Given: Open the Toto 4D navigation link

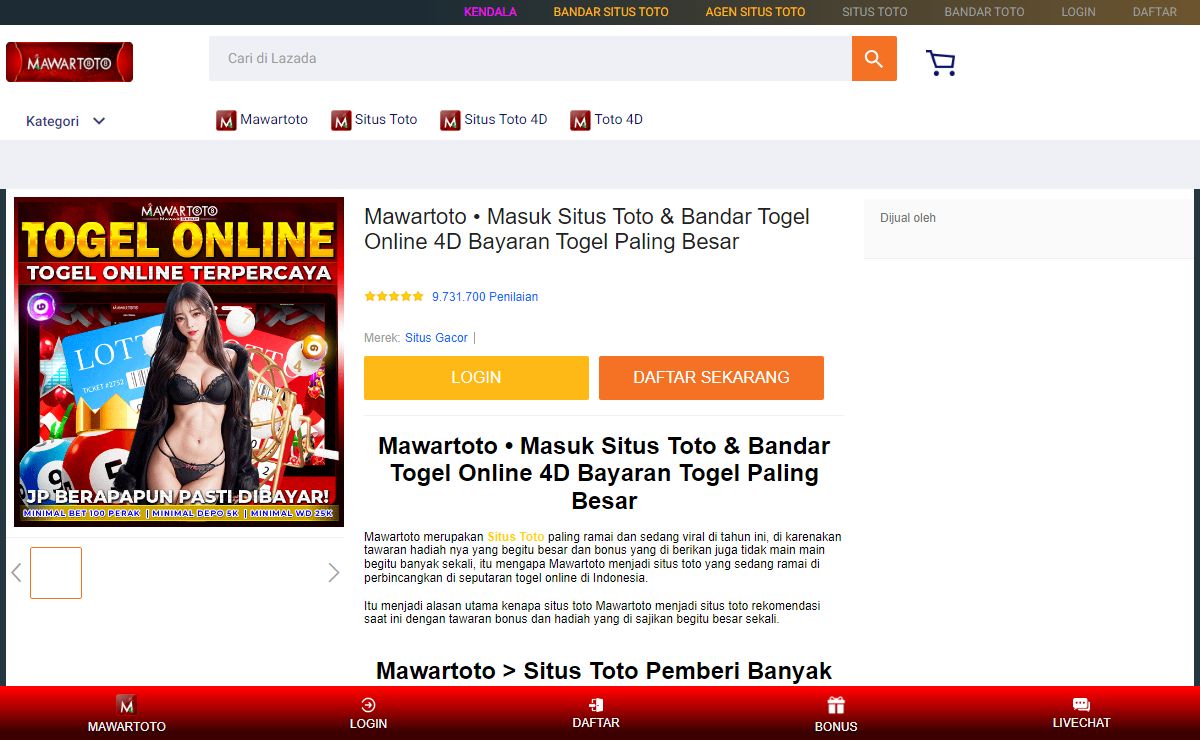Looking at the screenshot, I should click(619, 120).
